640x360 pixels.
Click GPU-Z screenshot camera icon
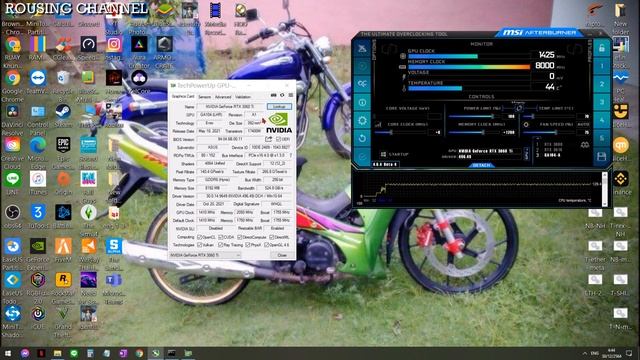pos(273,95)
